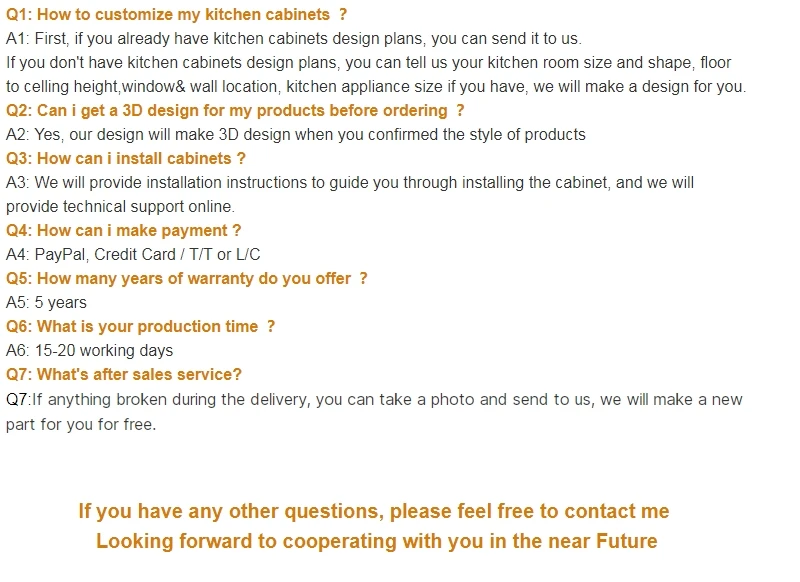The height and width of the screenshot is (582, 800).
Task: Click the question about customizing kitchen cabinets
Action: [x=176, y=15]
